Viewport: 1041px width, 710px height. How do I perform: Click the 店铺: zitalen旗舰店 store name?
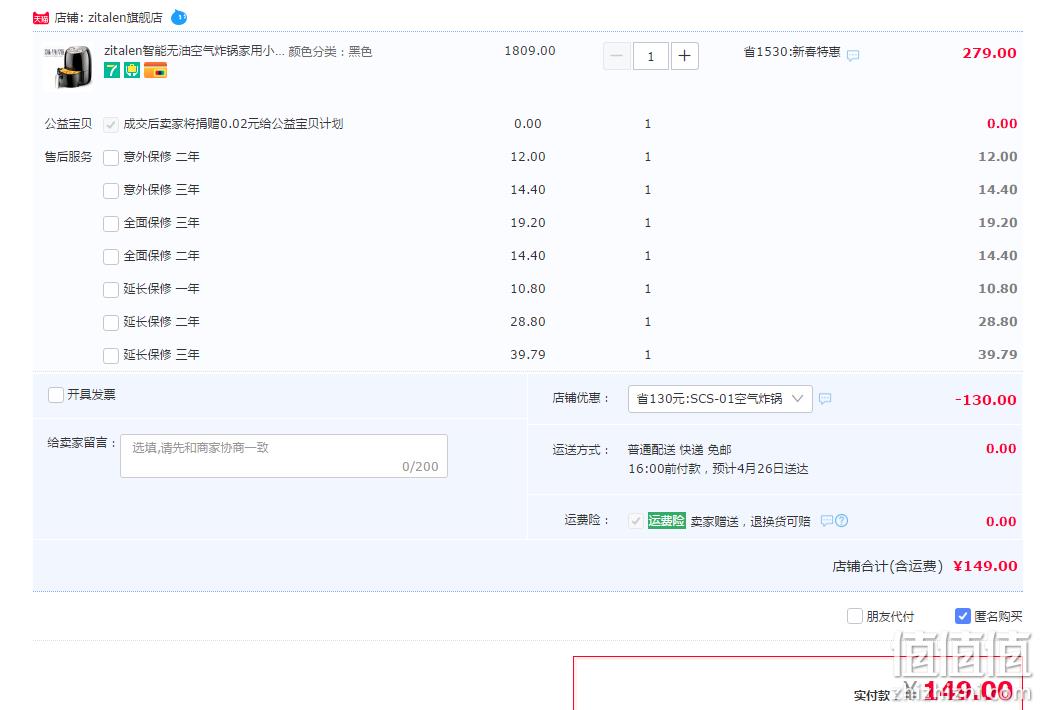click(x=108, y=18)
